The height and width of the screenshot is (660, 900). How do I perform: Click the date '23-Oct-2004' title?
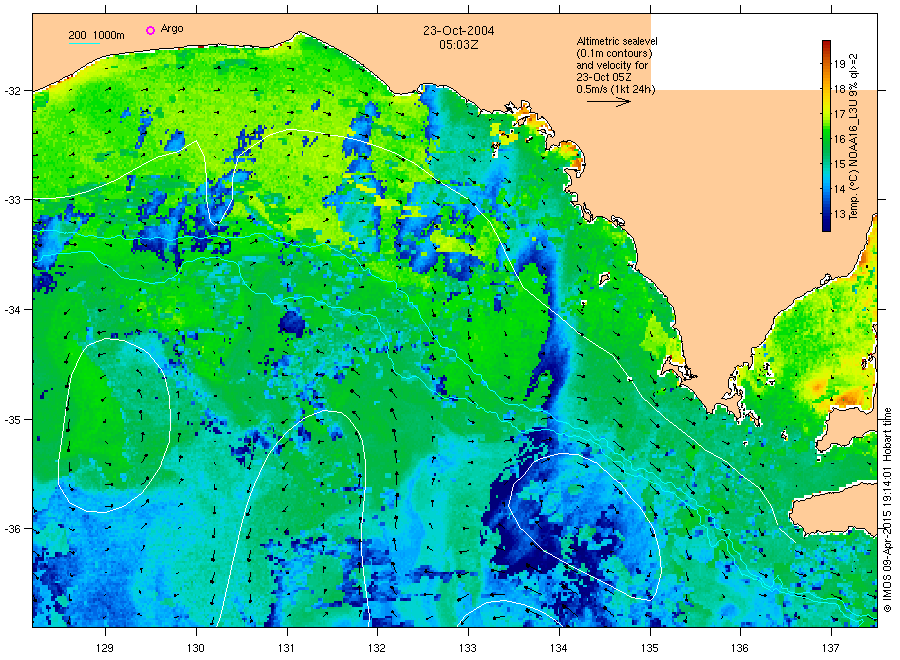459,30
